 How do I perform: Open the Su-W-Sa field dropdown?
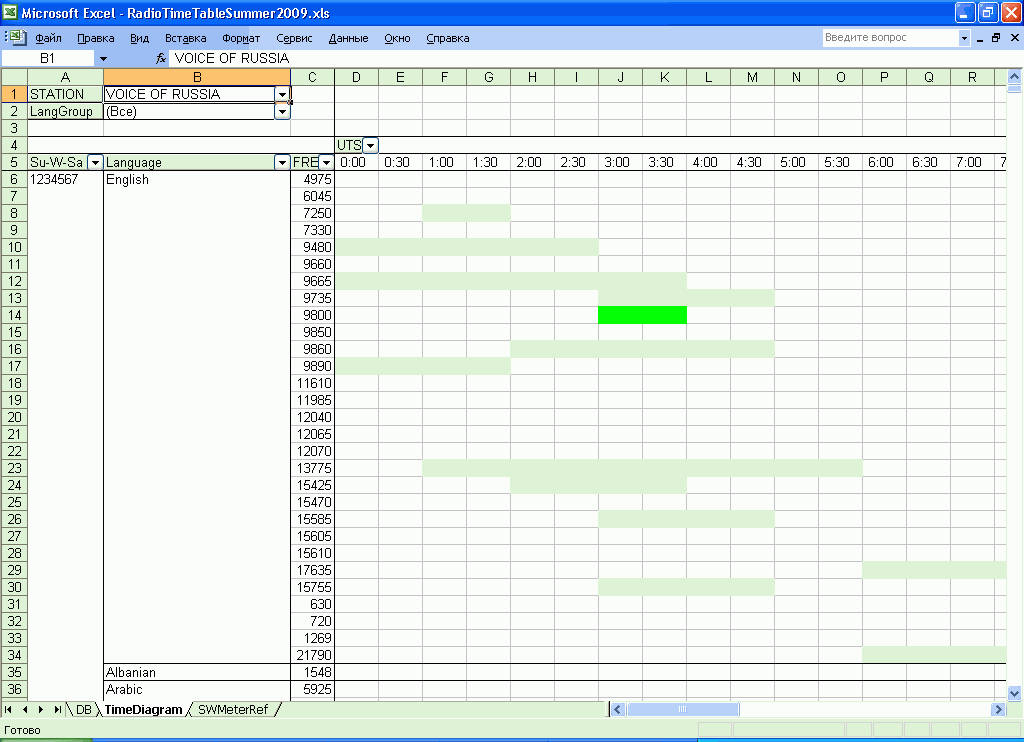point(95,162)
